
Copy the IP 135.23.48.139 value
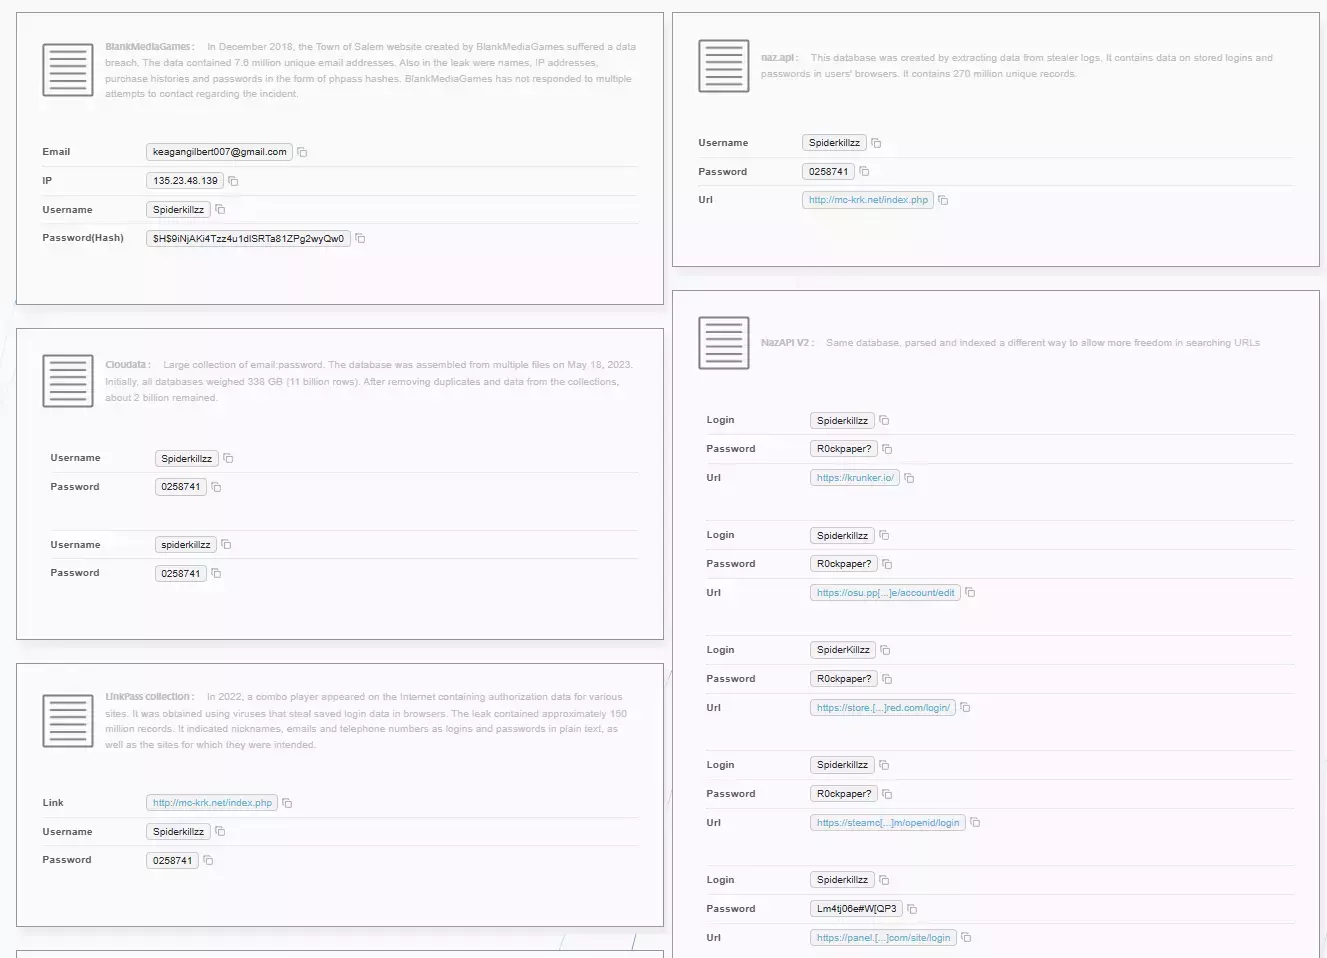pos(233,182)
